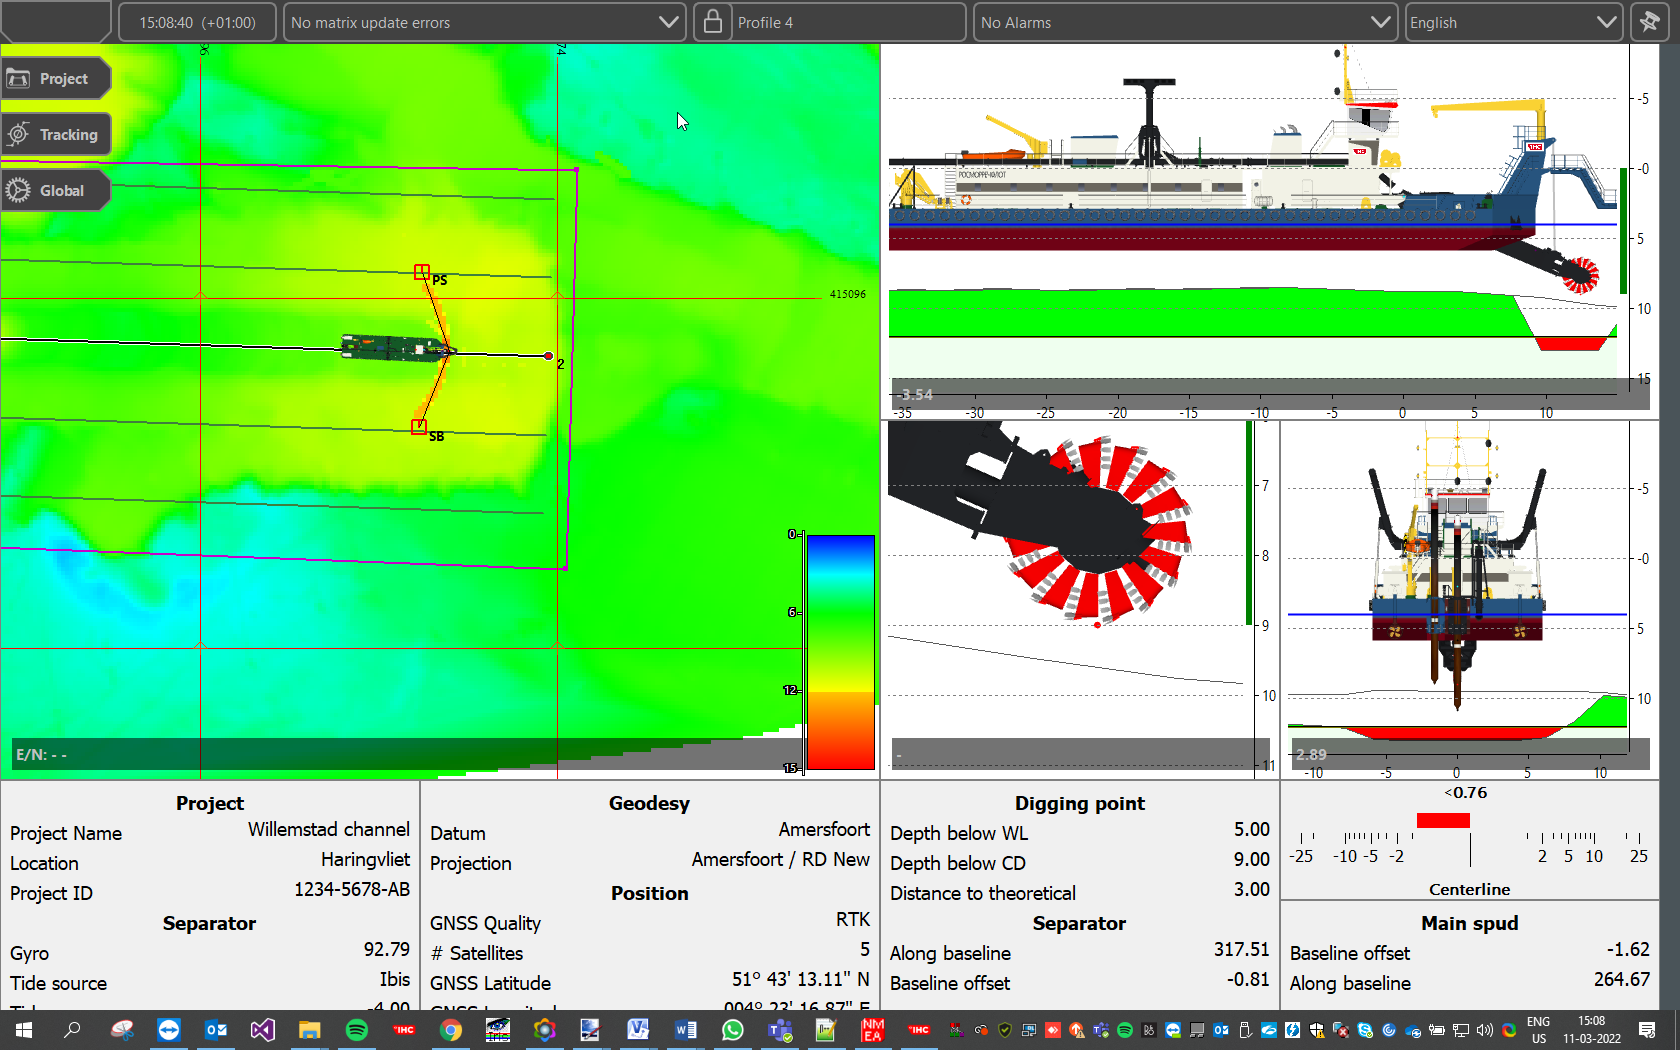Viewport: 1680px width, 1050px height.
Task: Open Outlook from the taskbar
Action: click(216, 1030)
